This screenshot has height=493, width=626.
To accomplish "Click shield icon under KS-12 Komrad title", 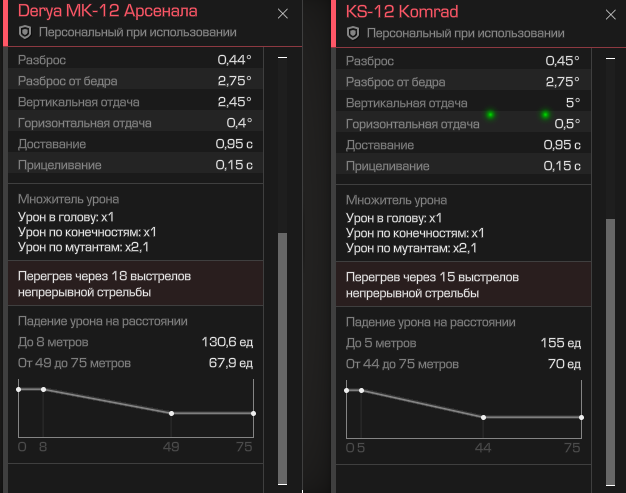I will (353, 33).
